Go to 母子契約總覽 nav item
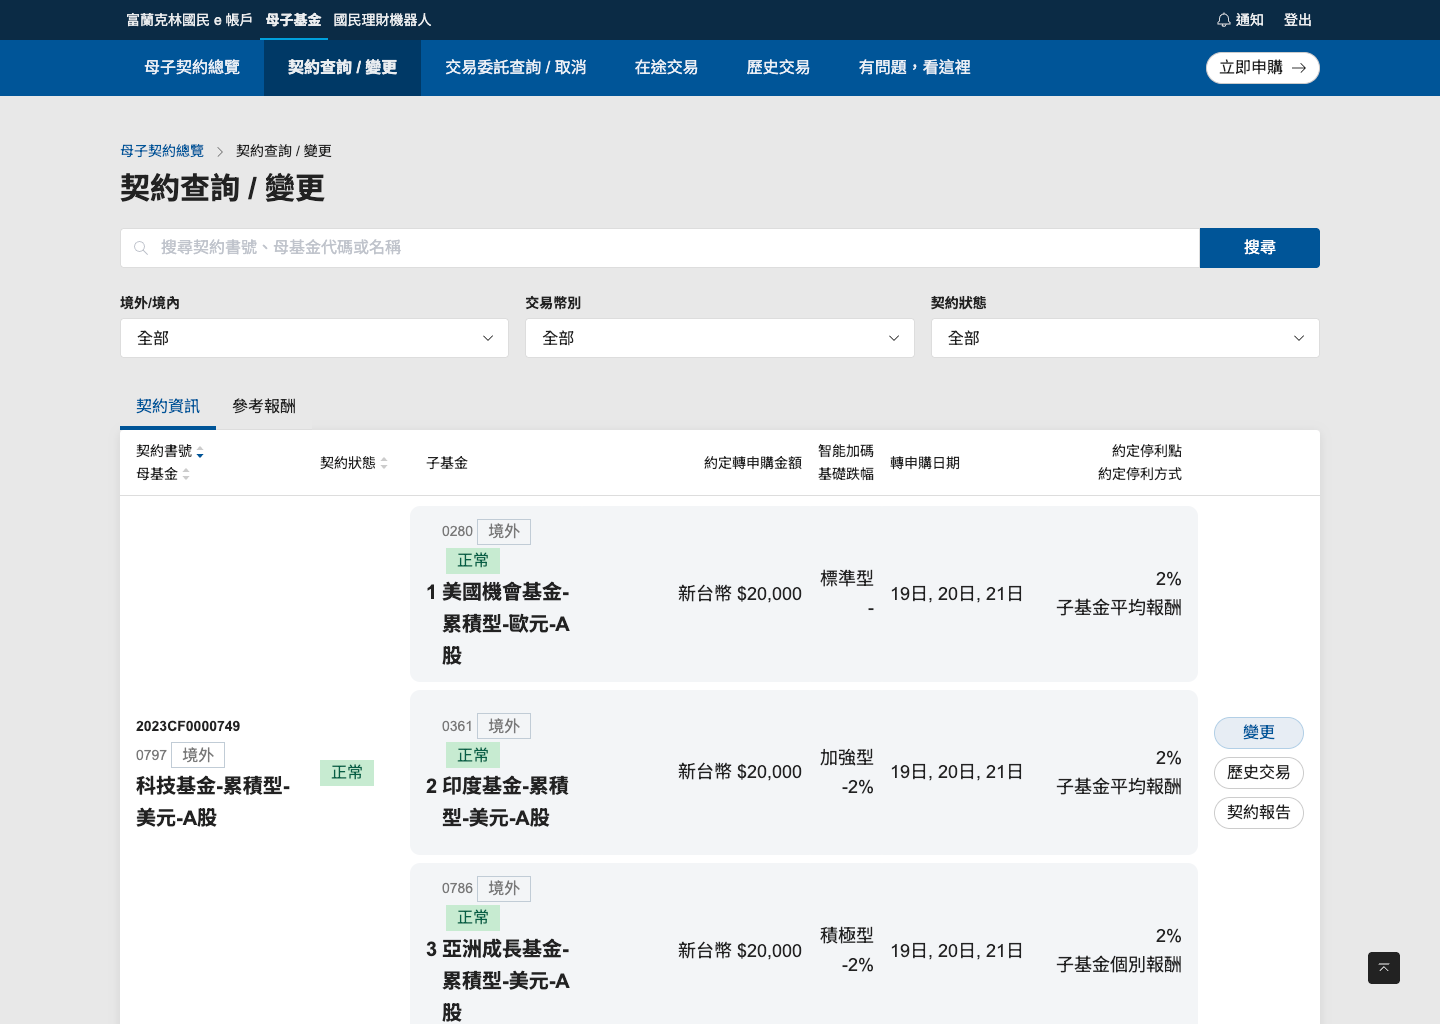This screenshot has height=1024, width=1440. [x=192, y=68]
